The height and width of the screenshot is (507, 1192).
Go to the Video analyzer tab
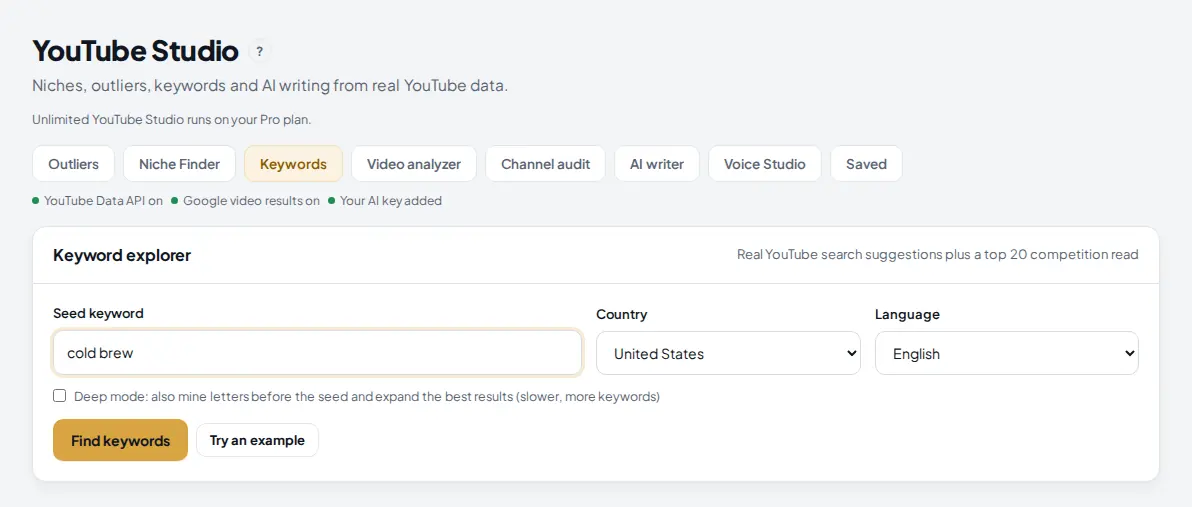414,163
